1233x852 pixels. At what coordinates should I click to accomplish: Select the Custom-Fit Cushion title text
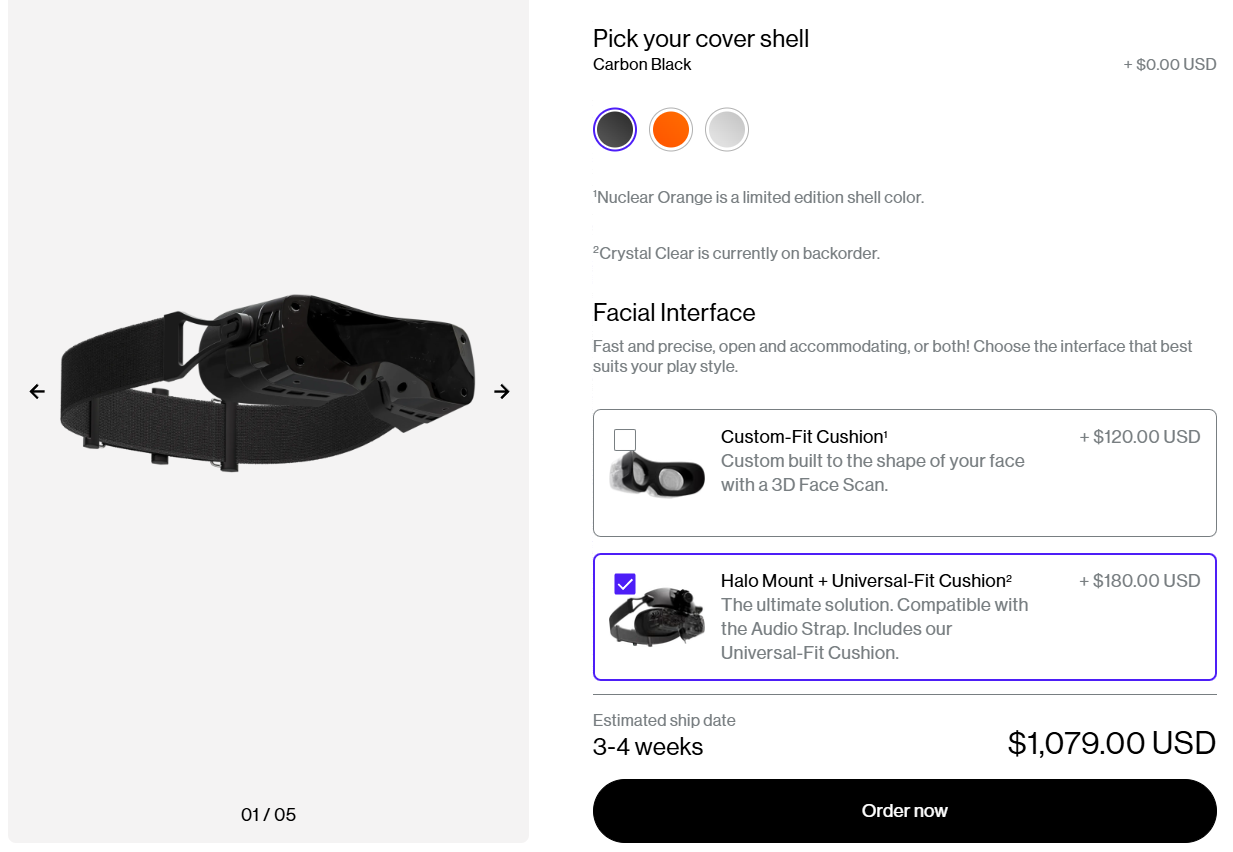click(x=804, y=437)
